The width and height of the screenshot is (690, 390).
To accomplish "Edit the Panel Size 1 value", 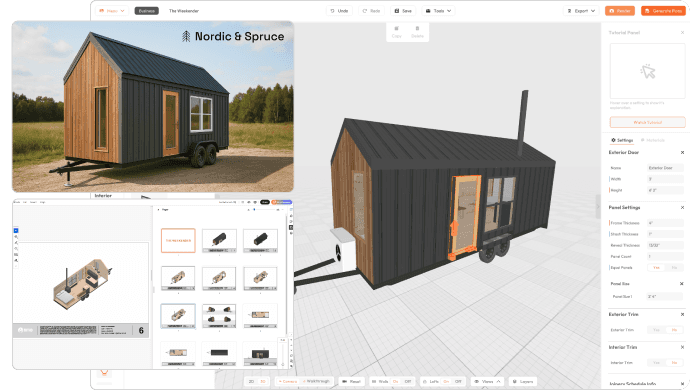I will [x=664, y=296].
